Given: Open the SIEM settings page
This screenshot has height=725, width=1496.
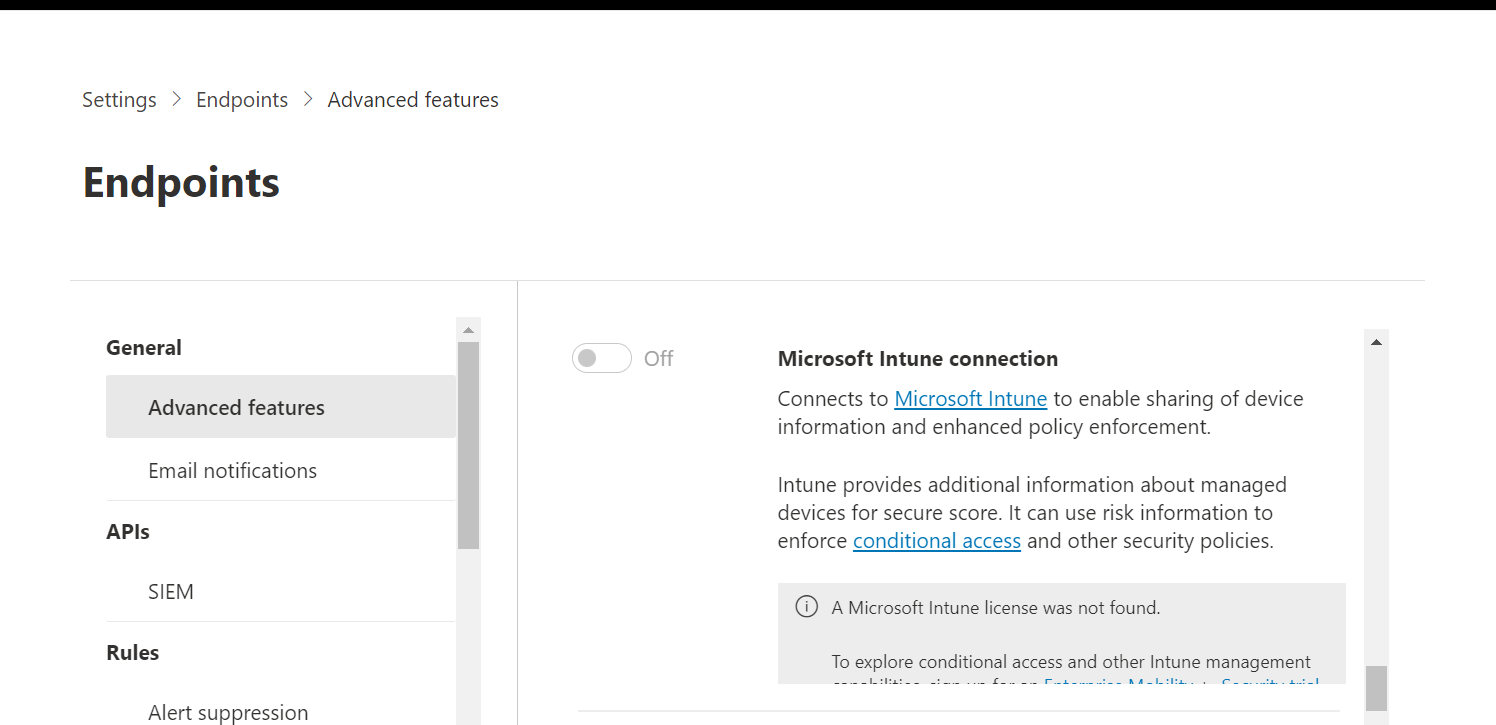Looking at the screenshot, I should click(x=171, y=591).
